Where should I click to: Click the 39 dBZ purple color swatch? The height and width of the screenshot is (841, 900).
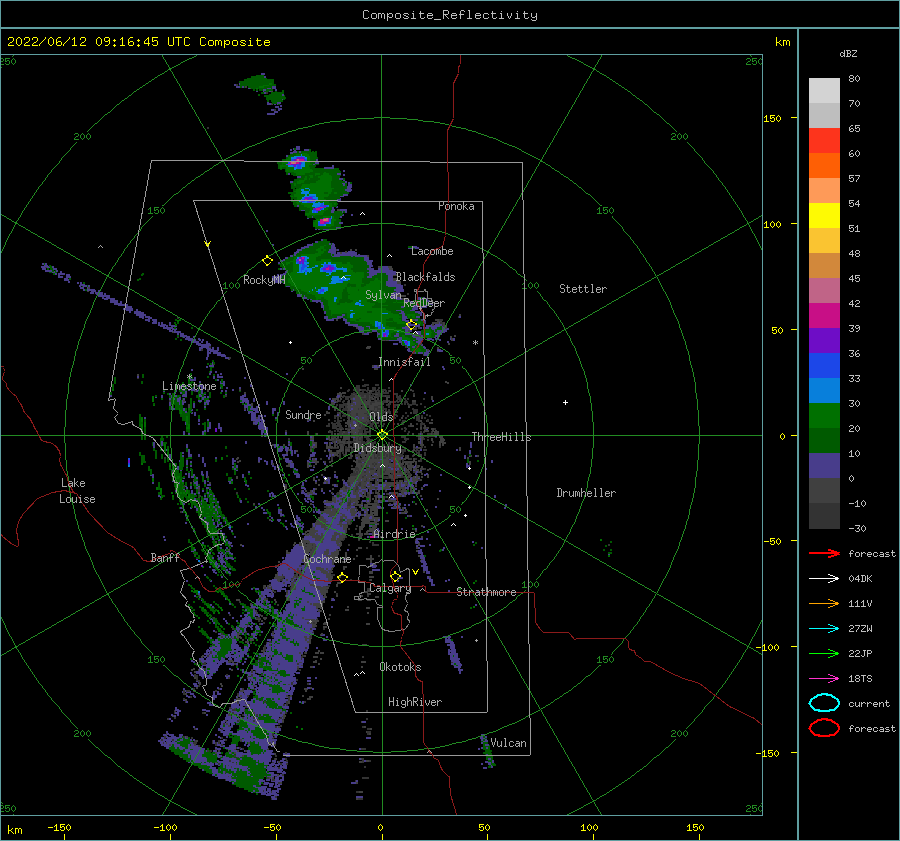click(x=824, y=341)
